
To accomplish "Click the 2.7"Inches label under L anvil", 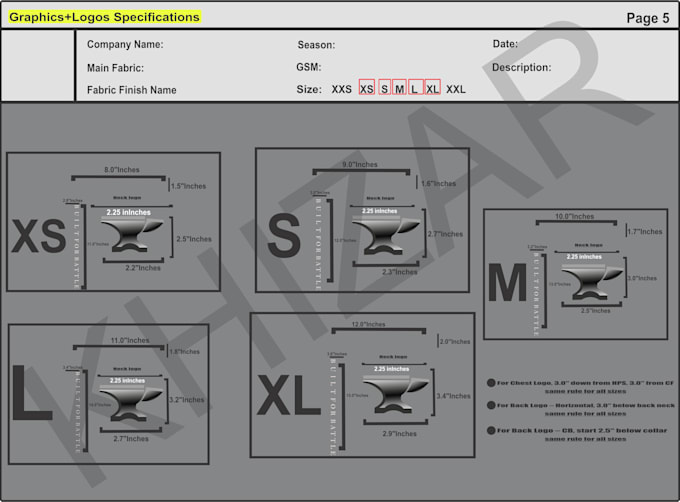I will pos(131,439).
